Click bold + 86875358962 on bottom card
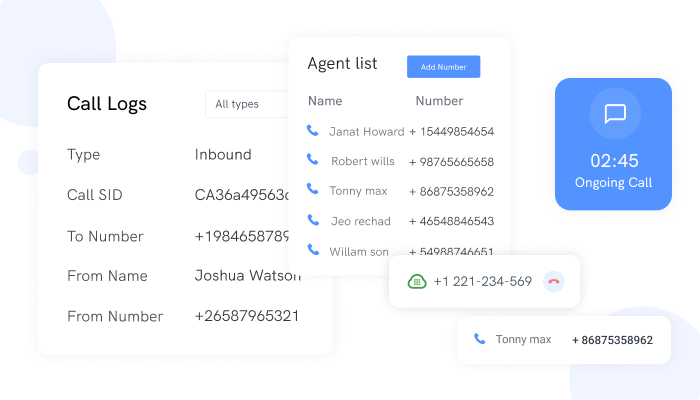The height and width of the screenshot is (400, 700). [612, 340]
